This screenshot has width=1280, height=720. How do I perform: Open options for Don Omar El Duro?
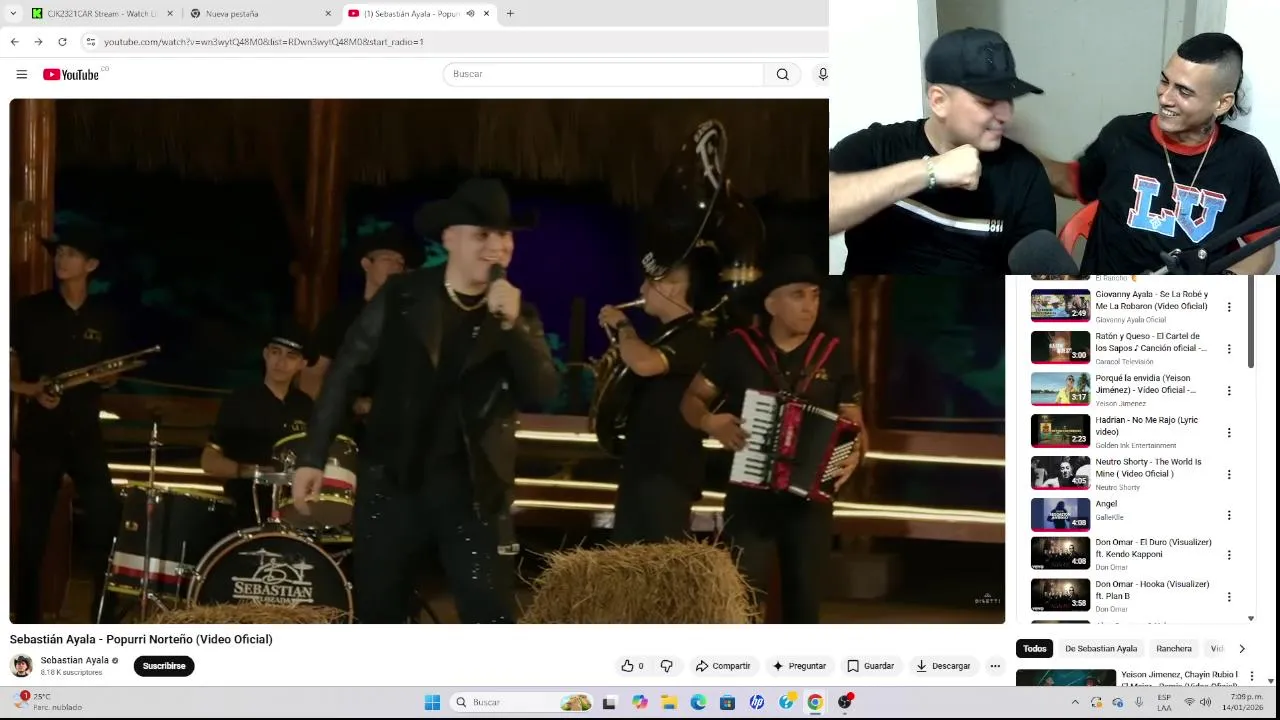click(x=1229, y=555)
